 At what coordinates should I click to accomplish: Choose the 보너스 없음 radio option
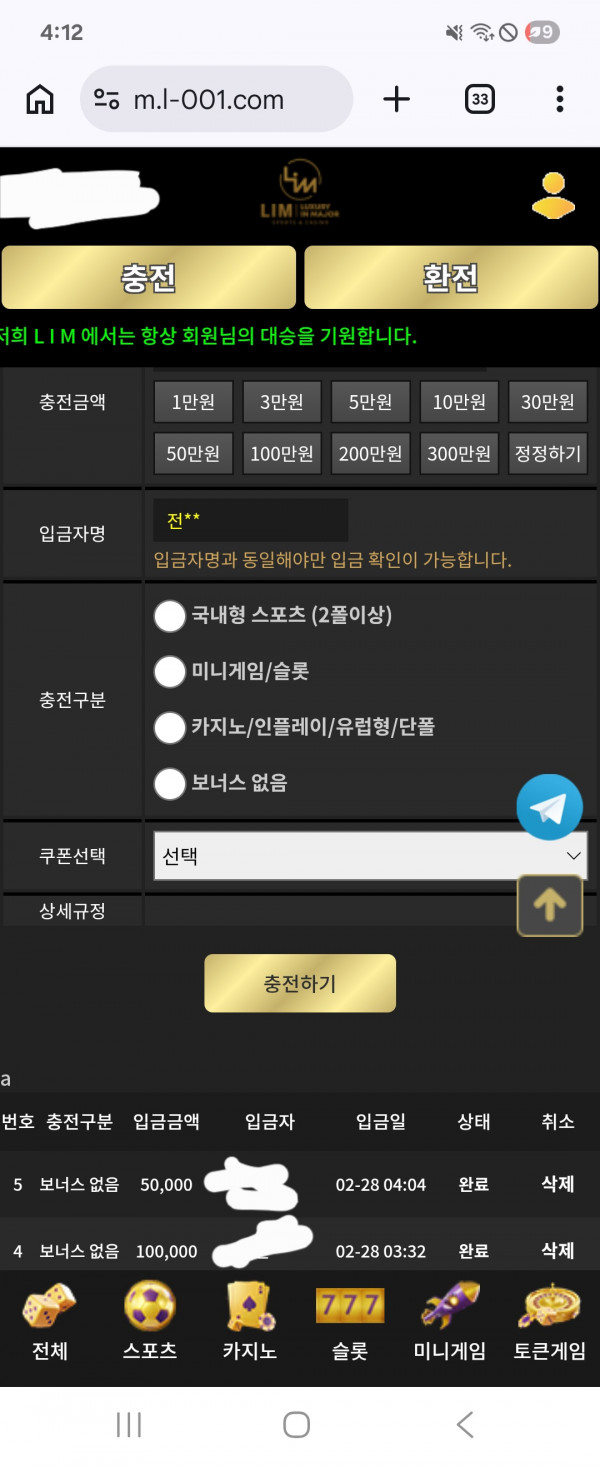170,783
